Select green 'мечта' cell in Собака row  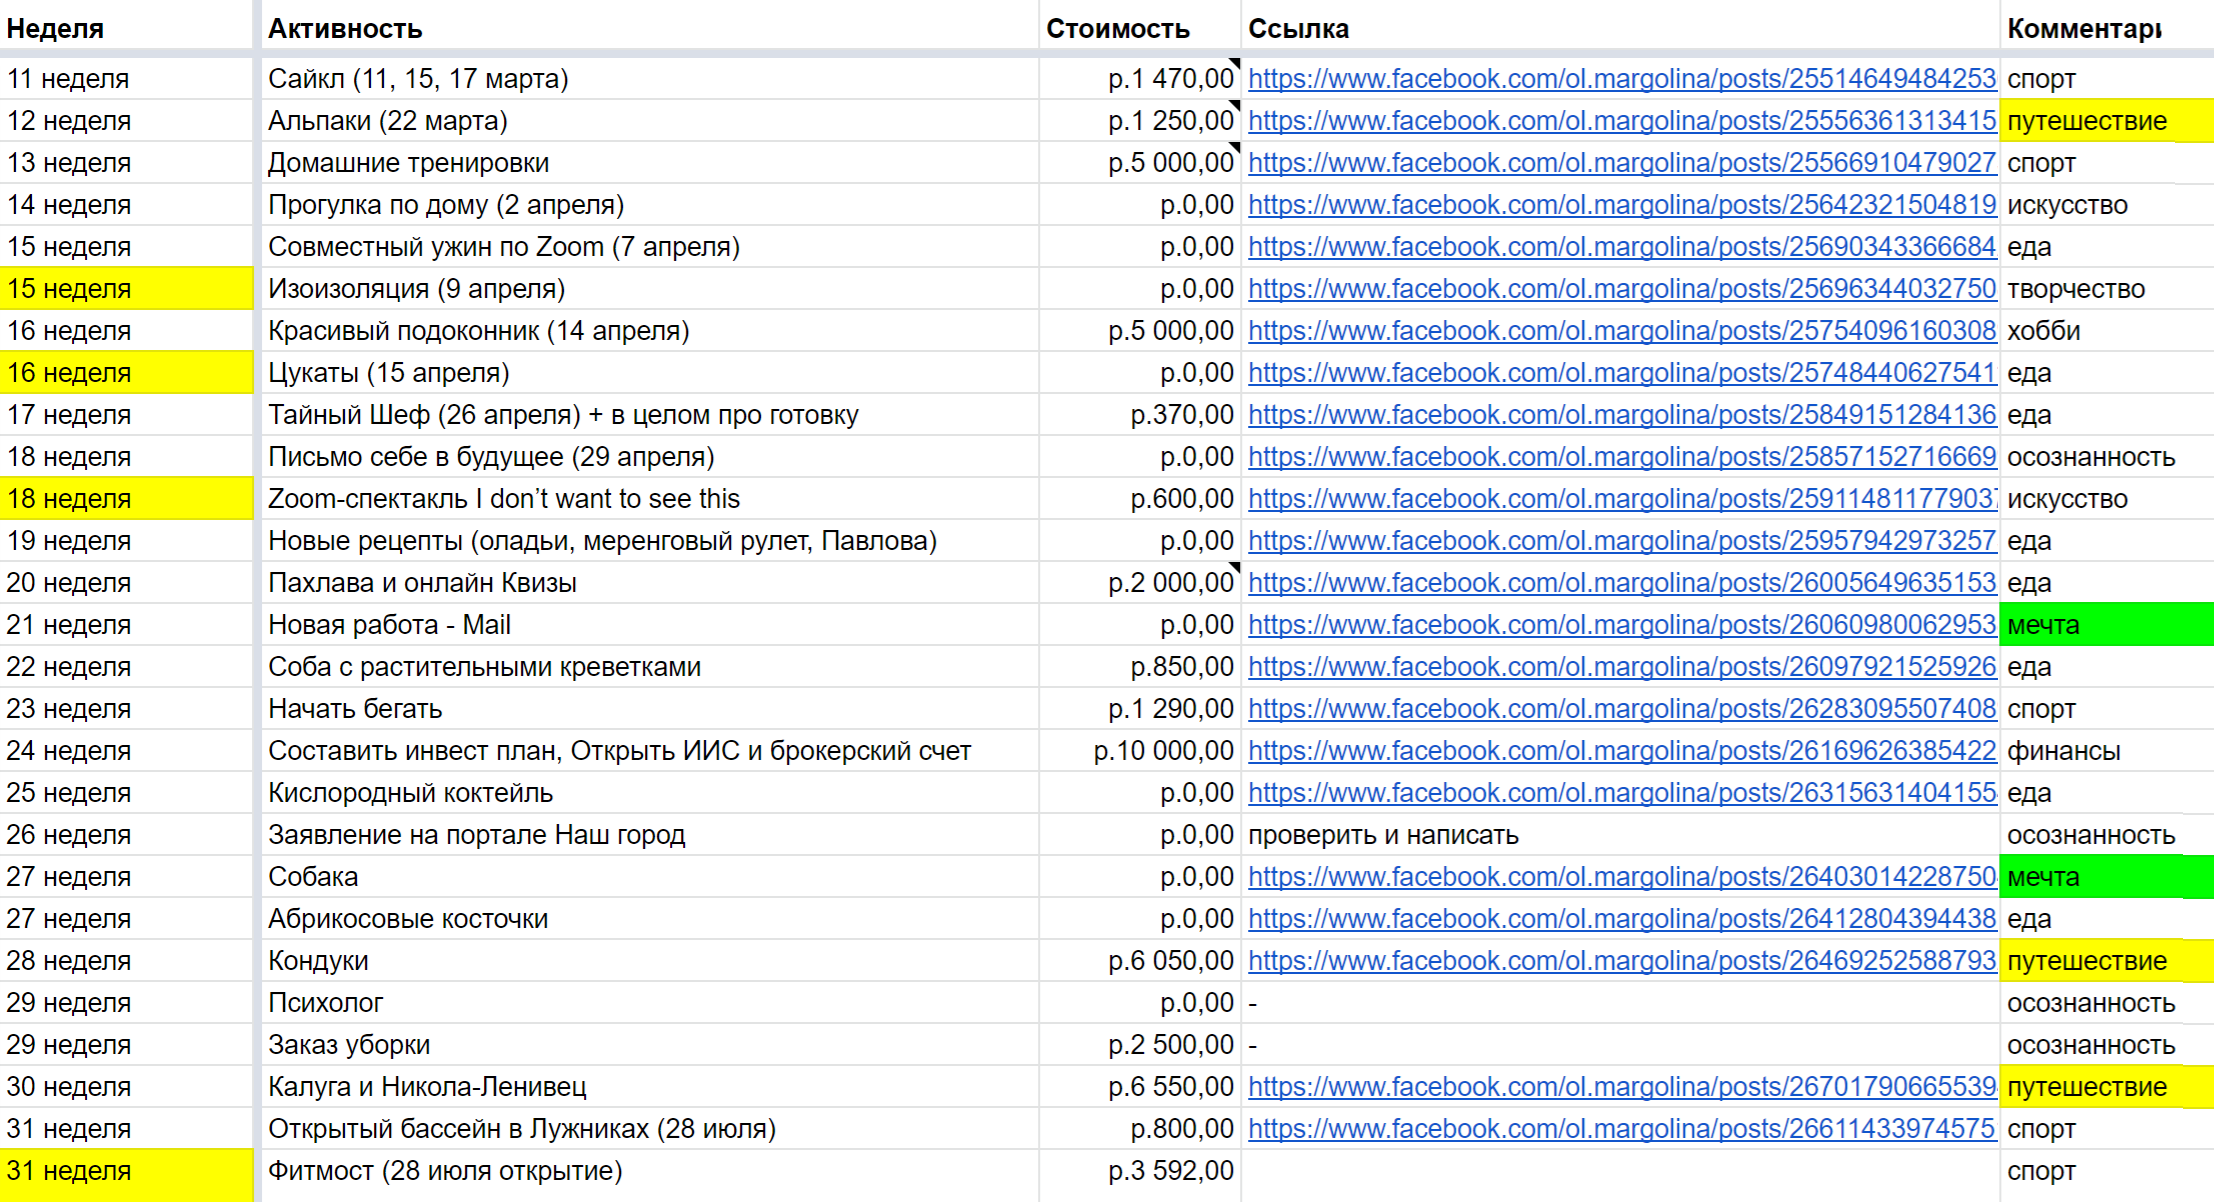[2107, 876]
